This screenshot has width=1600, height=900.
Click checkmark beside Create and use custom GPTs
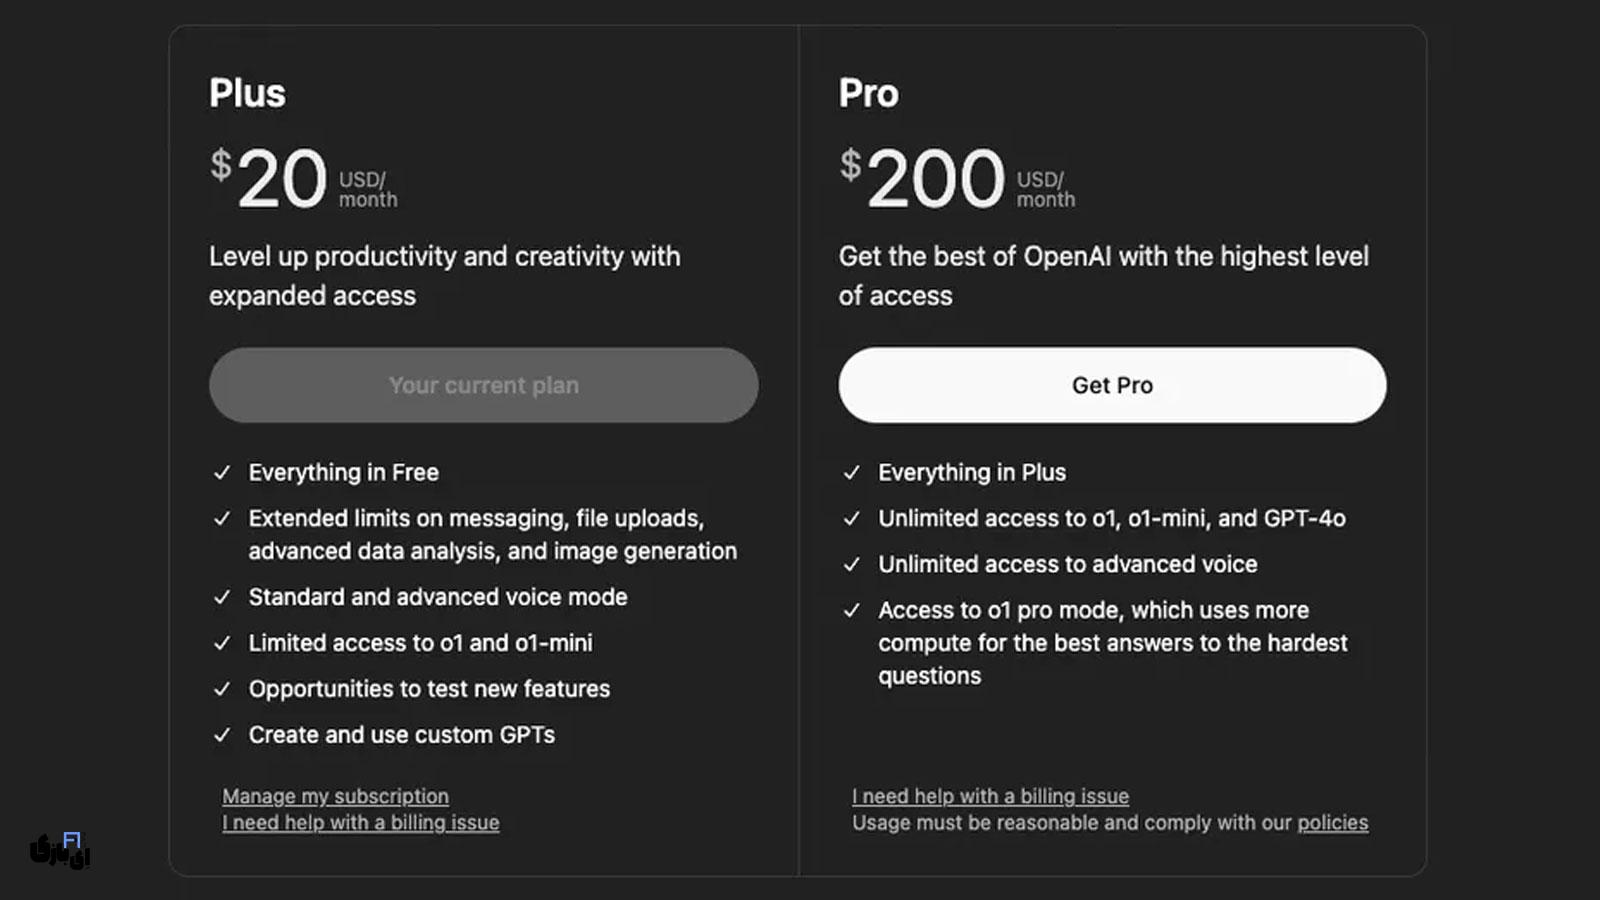(222, 735)
